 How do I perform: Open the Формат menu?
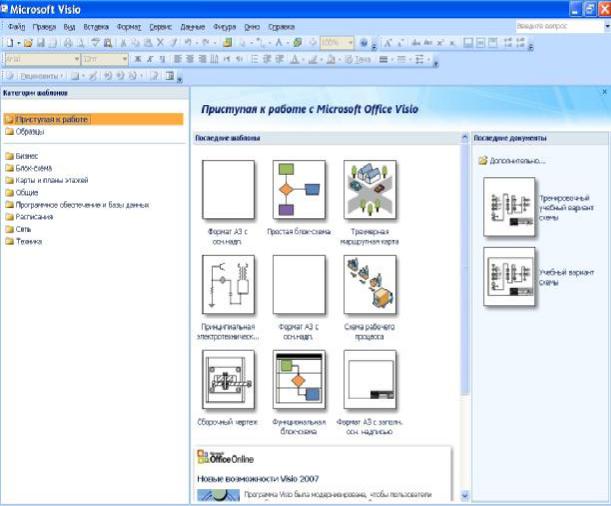[x=129, y=27]
